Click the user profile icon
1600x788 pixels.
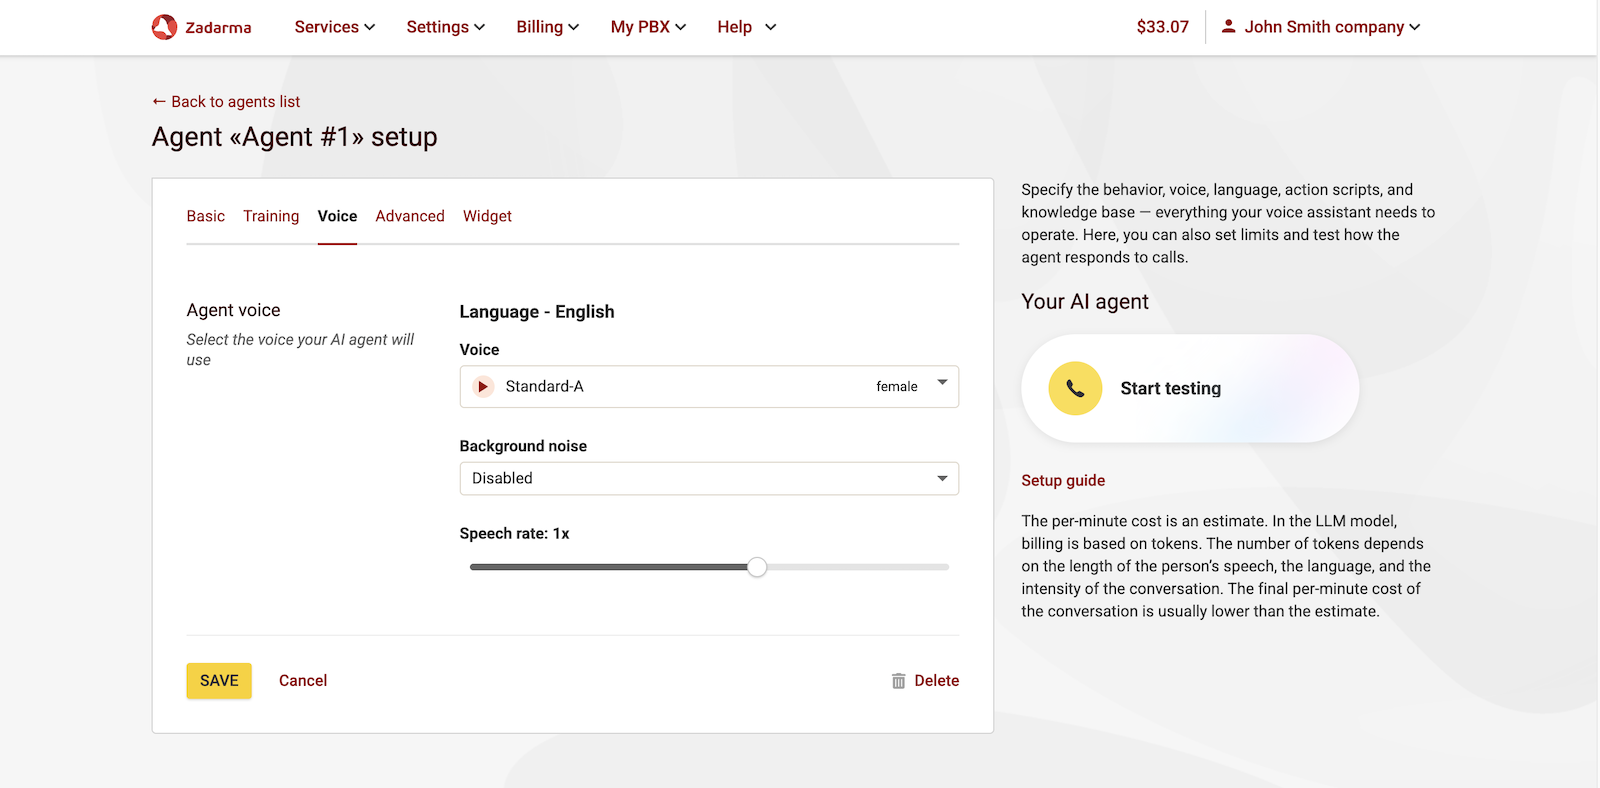(x=1228, y=26)
